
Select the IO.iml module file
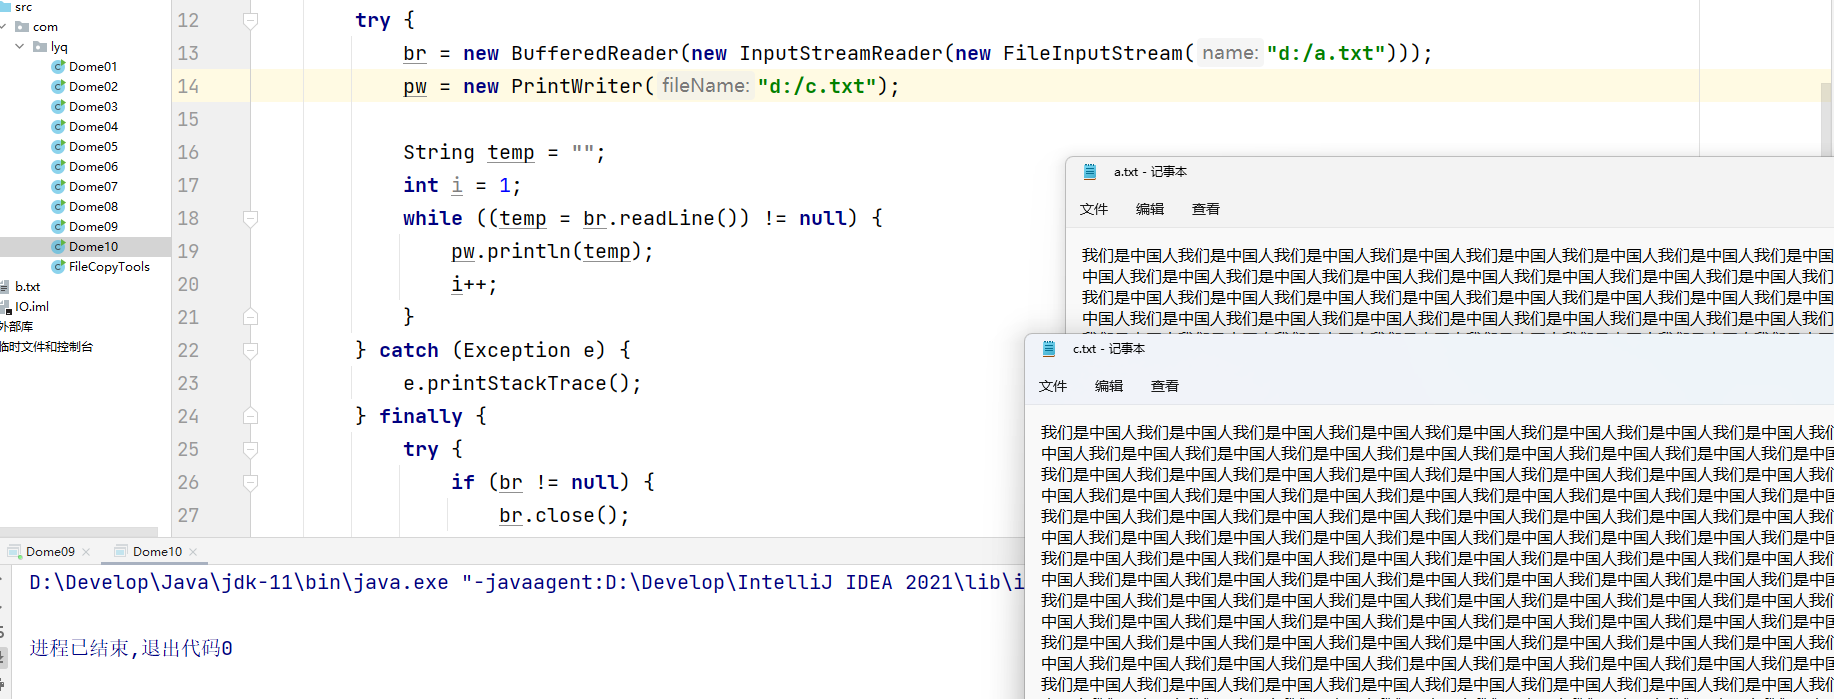tap(31, 307)
